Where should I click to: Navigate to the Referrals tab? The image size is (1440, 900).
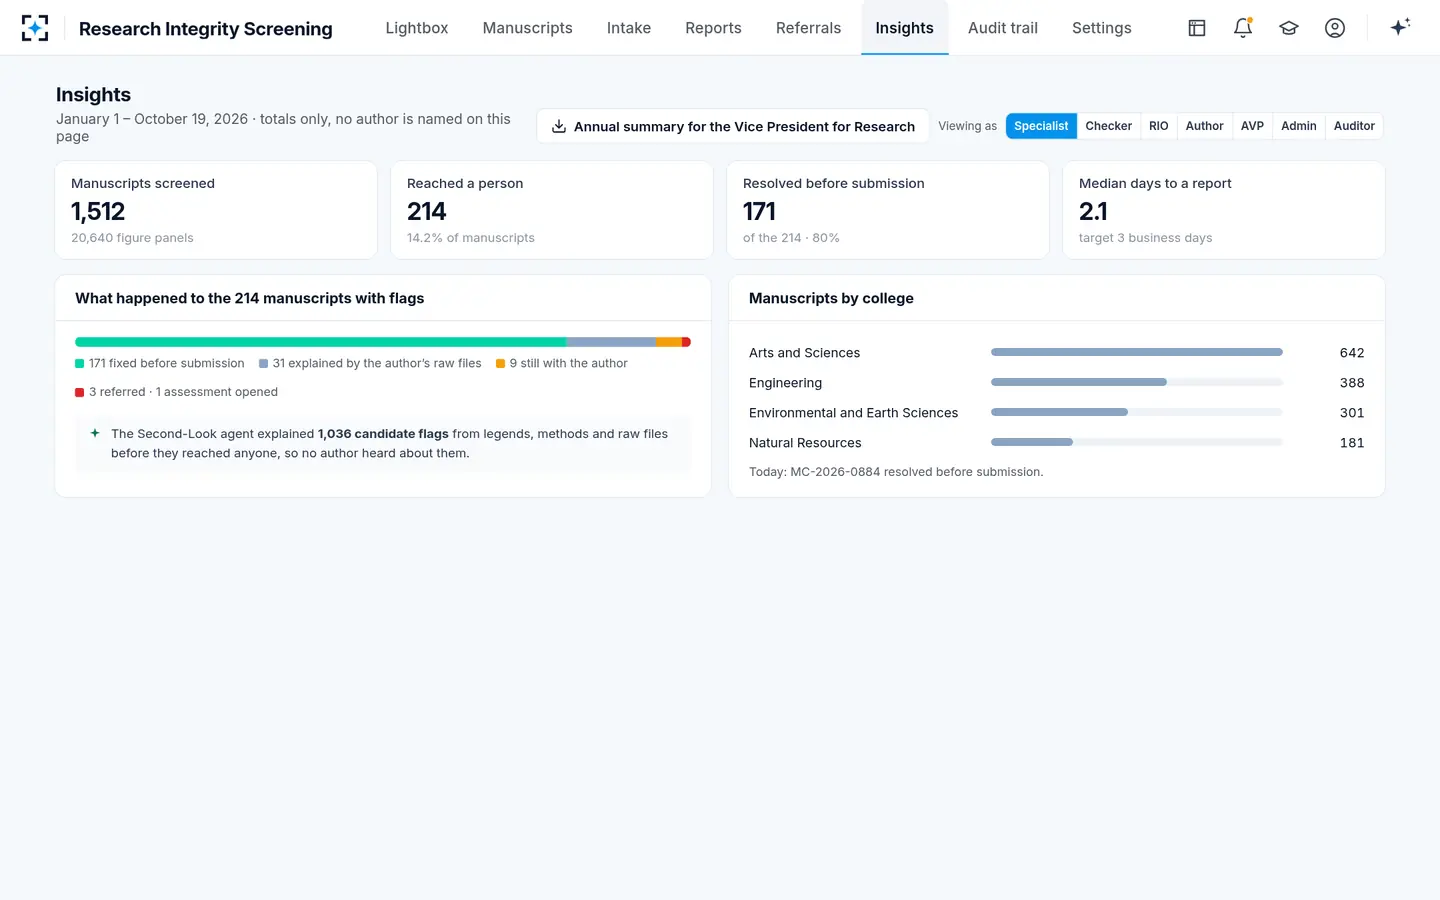pyautogui.click(x=808, y=28)
